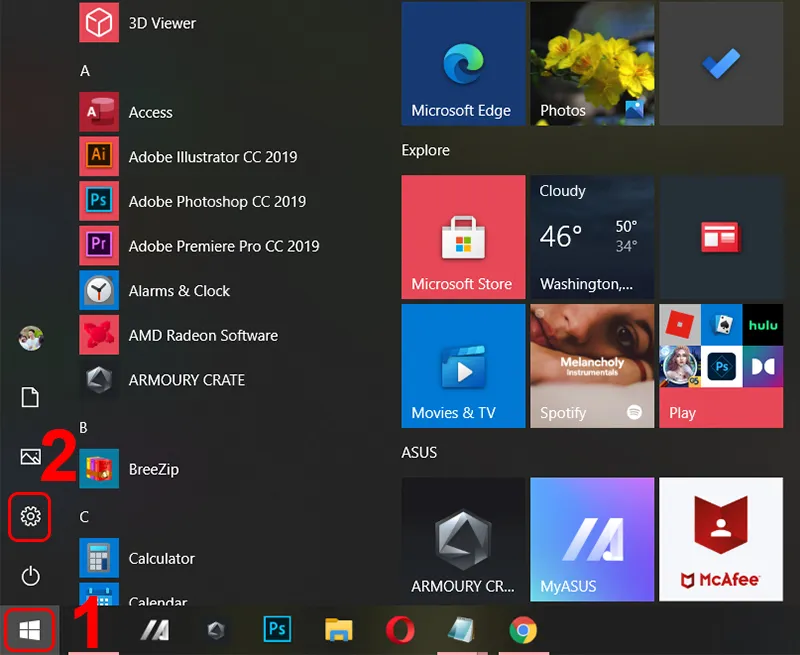Viewport: 800px width, 655px height.
Task: Check the weather on the Cloudy tile
Action: (x=592, y=237)
